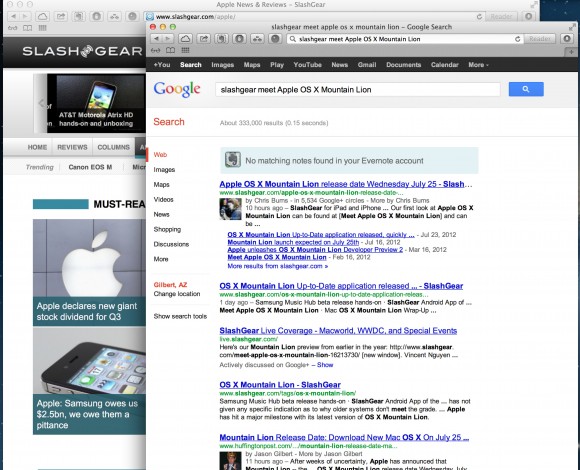Open HOME tab on SlashGear nav
Screen dimensions: 580x470
37,147
